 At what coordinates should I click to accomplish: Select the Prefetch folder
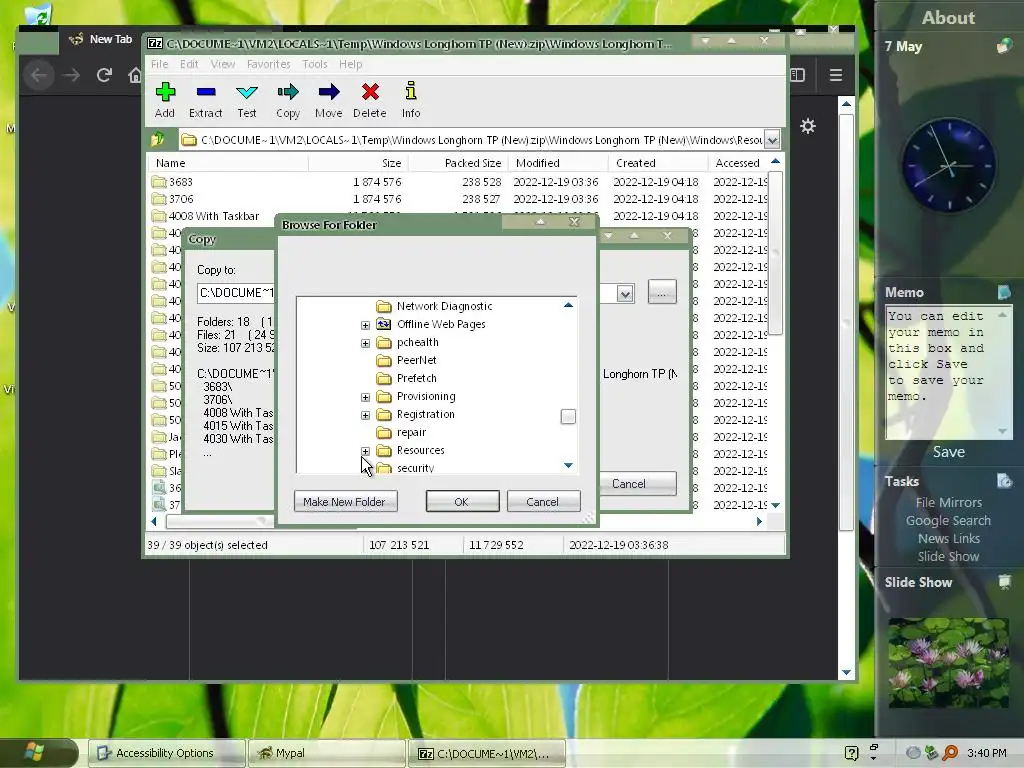tap(417, 378)
